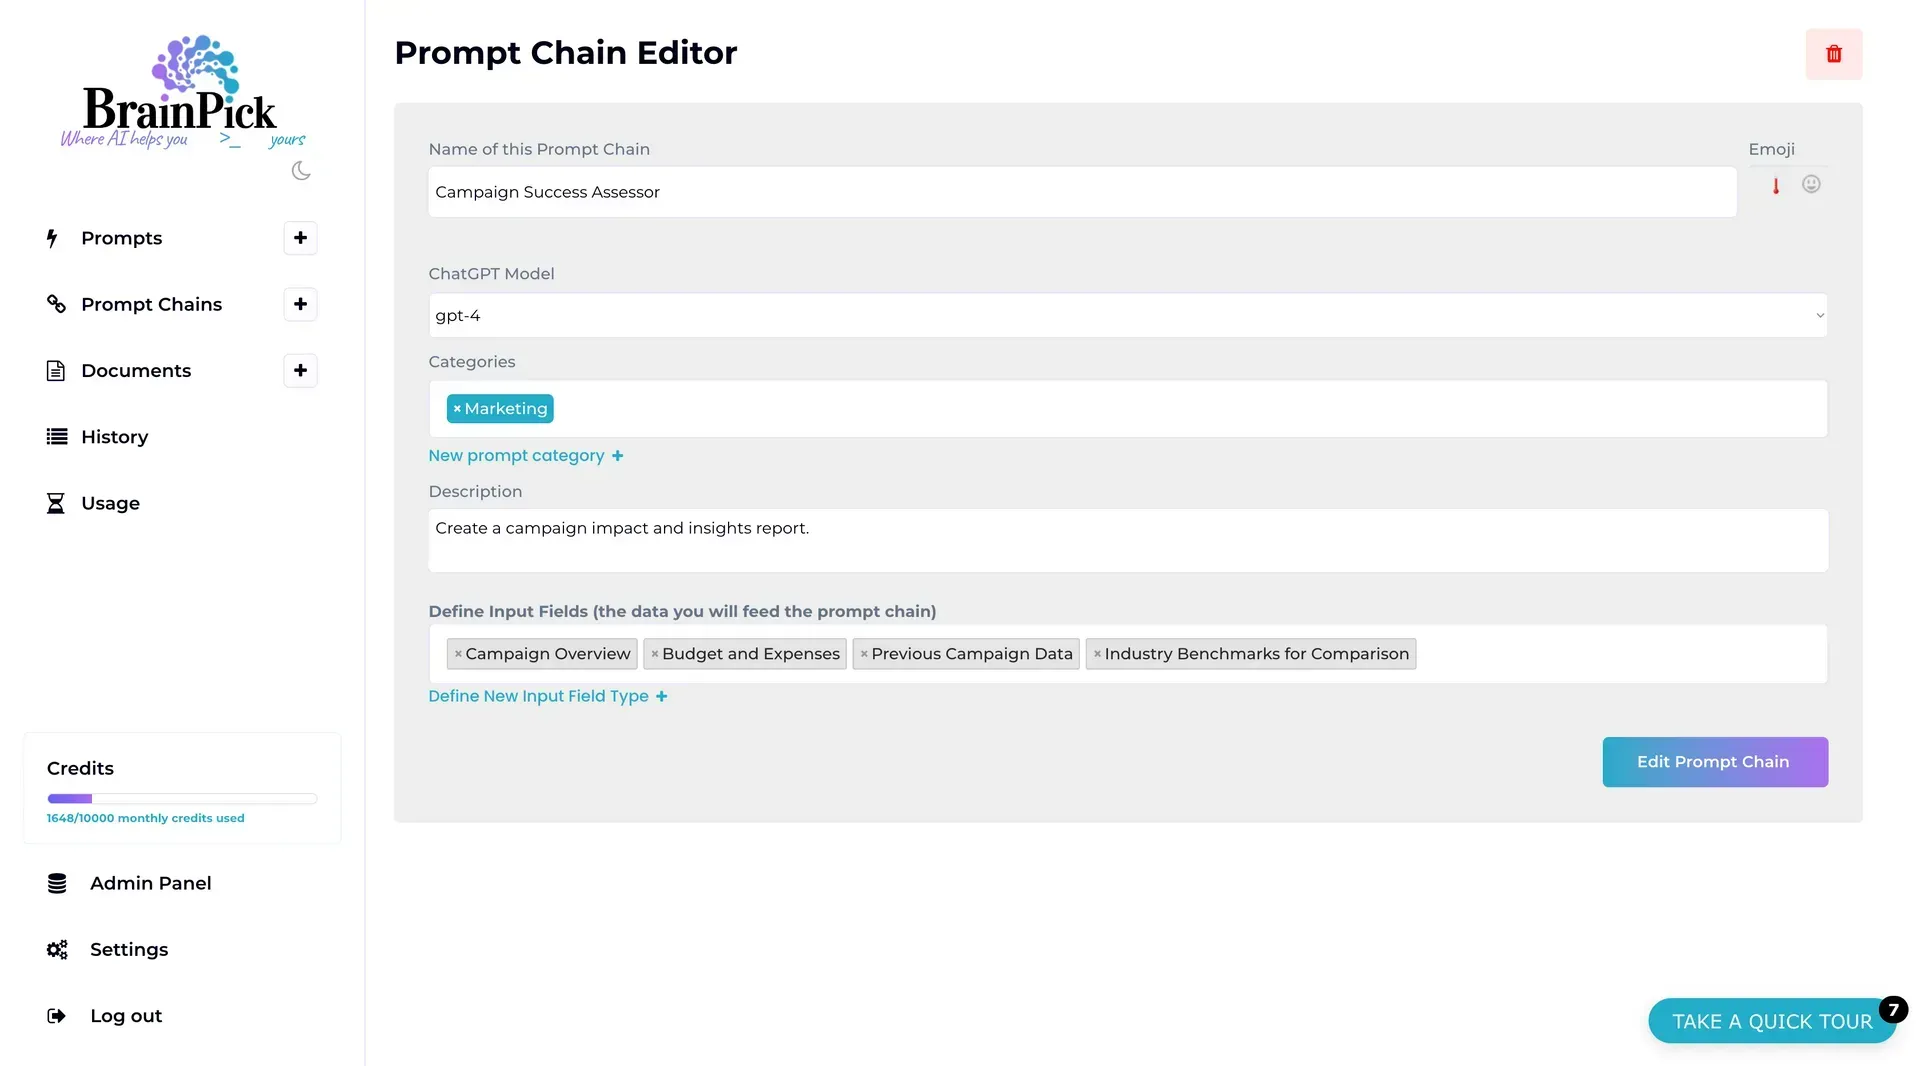Add new document plus icon
This screenshot has width=1920, height=1066.
[300, 371]
